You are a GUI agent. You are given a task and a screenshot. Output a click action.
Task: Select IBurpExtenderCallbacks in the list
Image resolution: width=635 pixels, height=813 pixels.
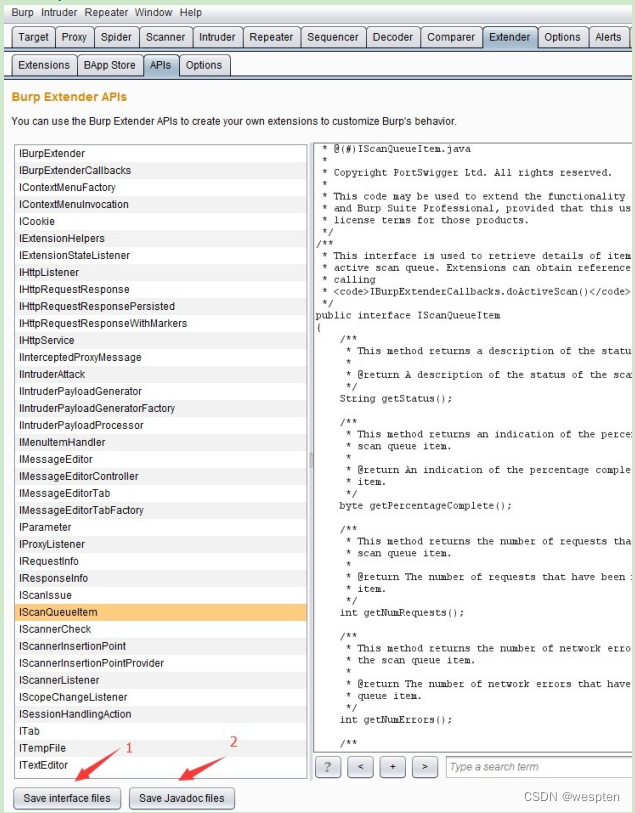(x=161, y=171)
